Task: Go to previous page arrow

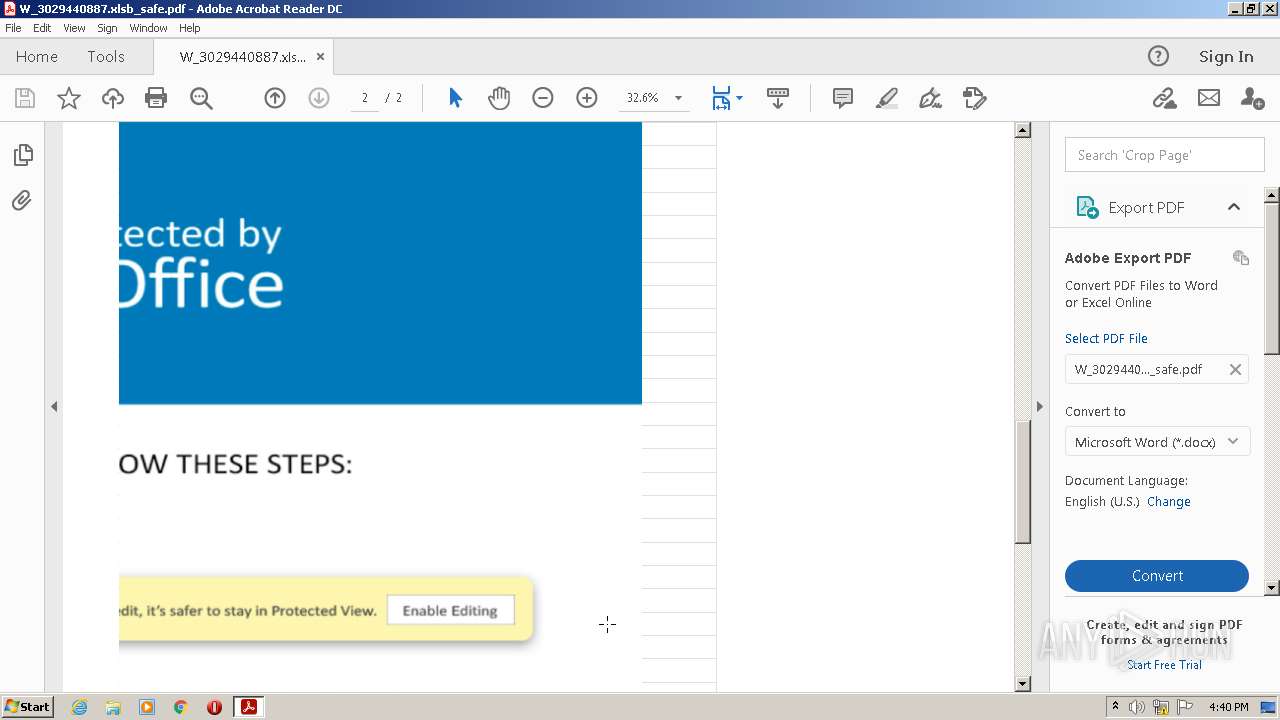Action: (x=275, y=98)
